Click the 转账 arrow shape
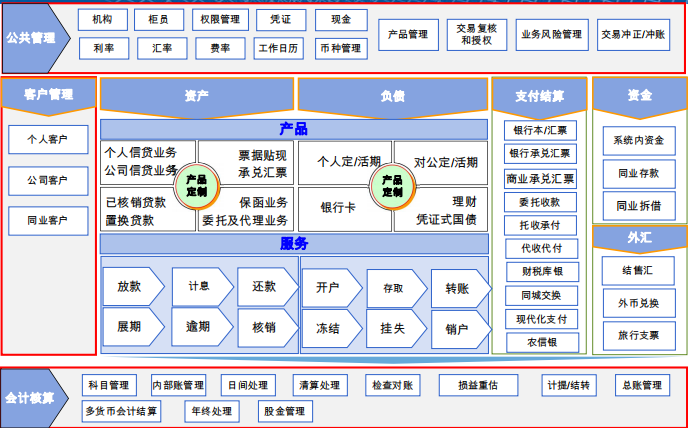The width and height of the screenshot is (688, 428). point(459,287)
